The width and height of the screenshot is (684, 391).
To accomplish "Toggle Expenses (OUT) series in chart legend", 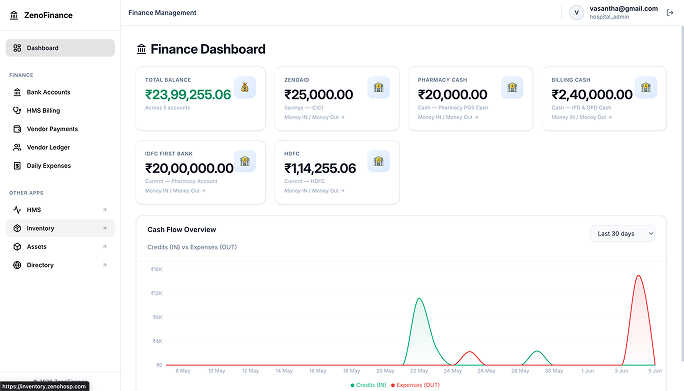I will (x=415, y=385).
